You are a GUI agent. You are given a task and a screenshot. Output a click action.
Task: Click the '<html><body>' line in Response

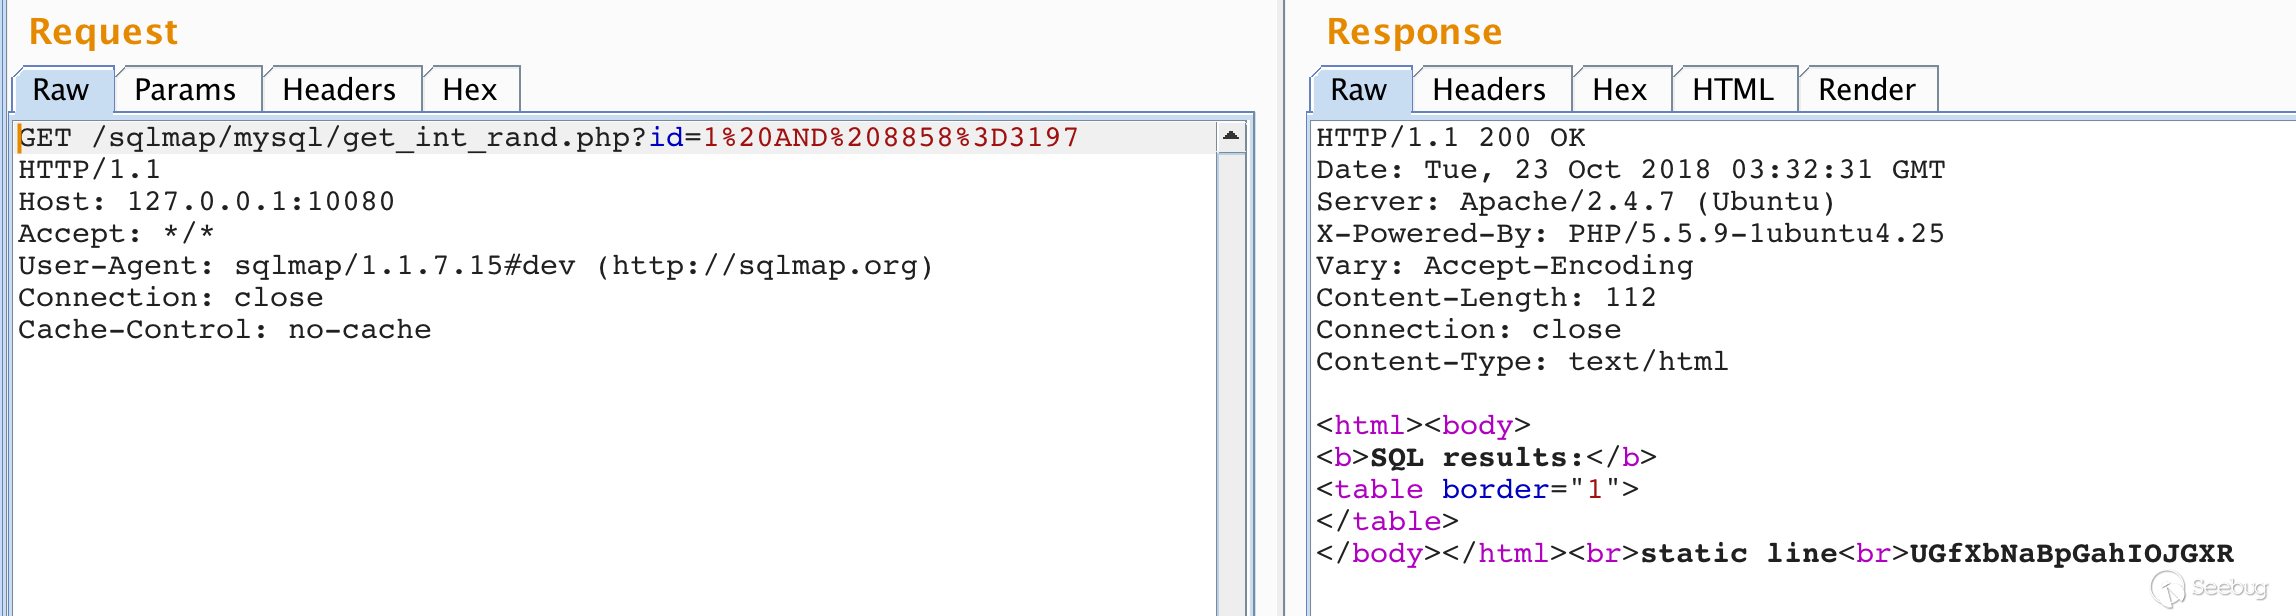[x=1423, y=425]
